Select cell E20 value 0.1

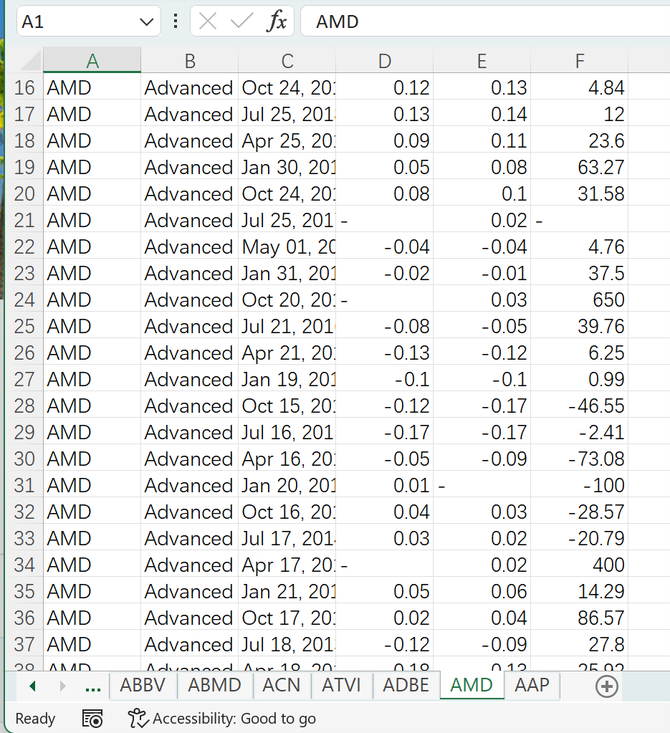coord(482,194)
